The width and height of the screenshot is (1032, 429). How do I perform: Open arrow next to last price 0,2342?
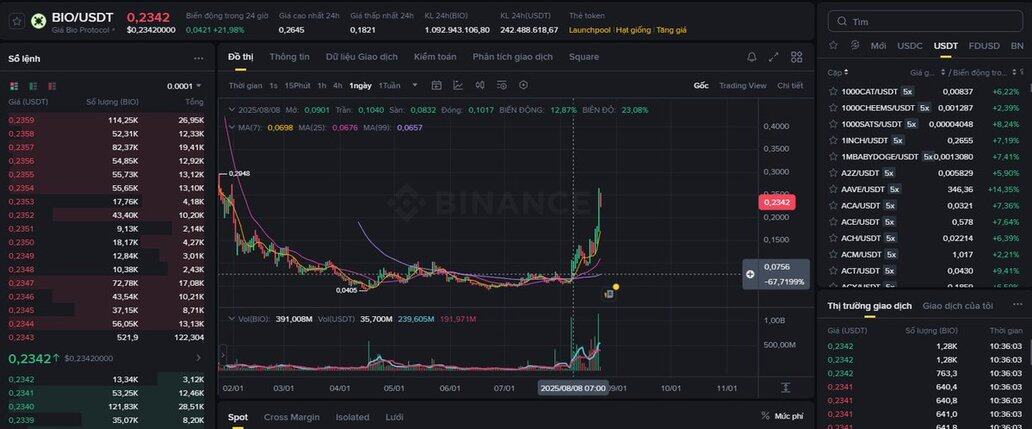coord(199,358)
